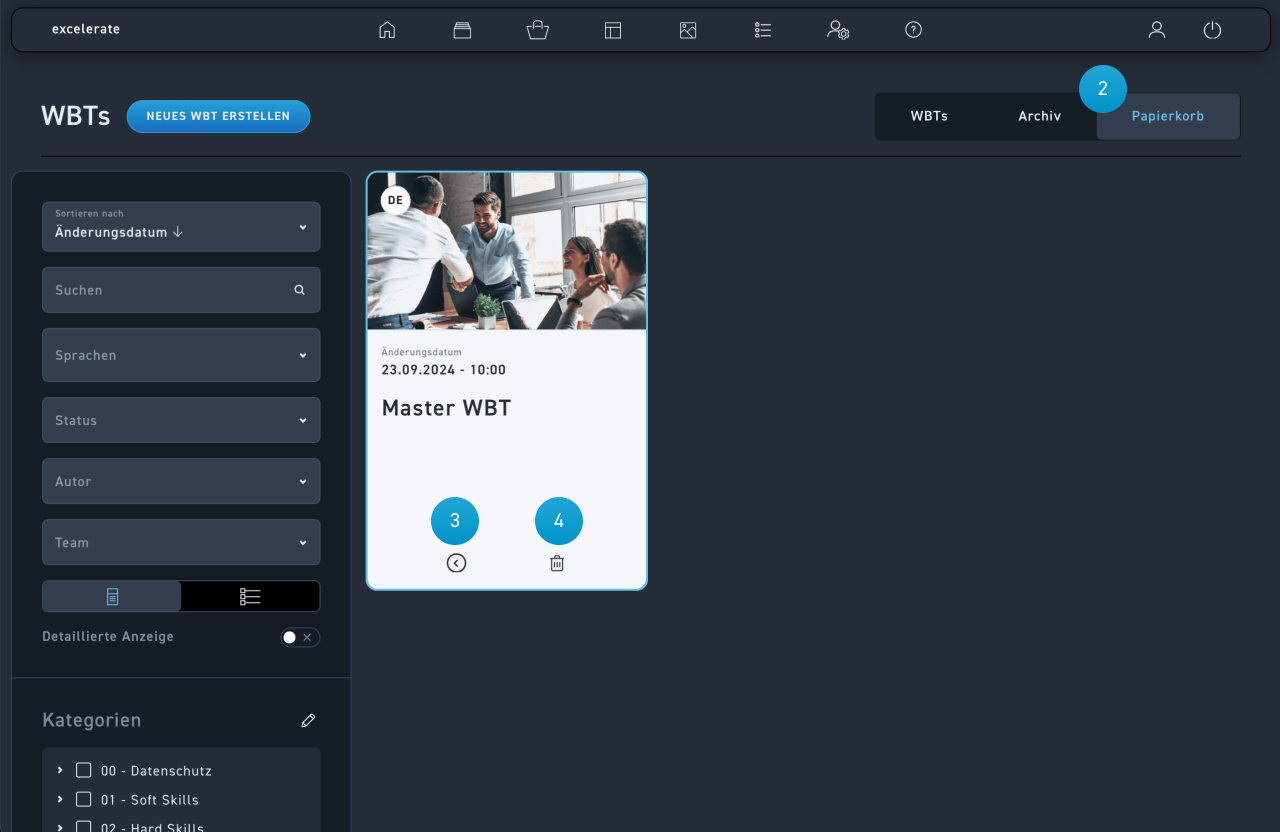
Task: Click the Suchen search input field
Action: click(x=170, y=290)
